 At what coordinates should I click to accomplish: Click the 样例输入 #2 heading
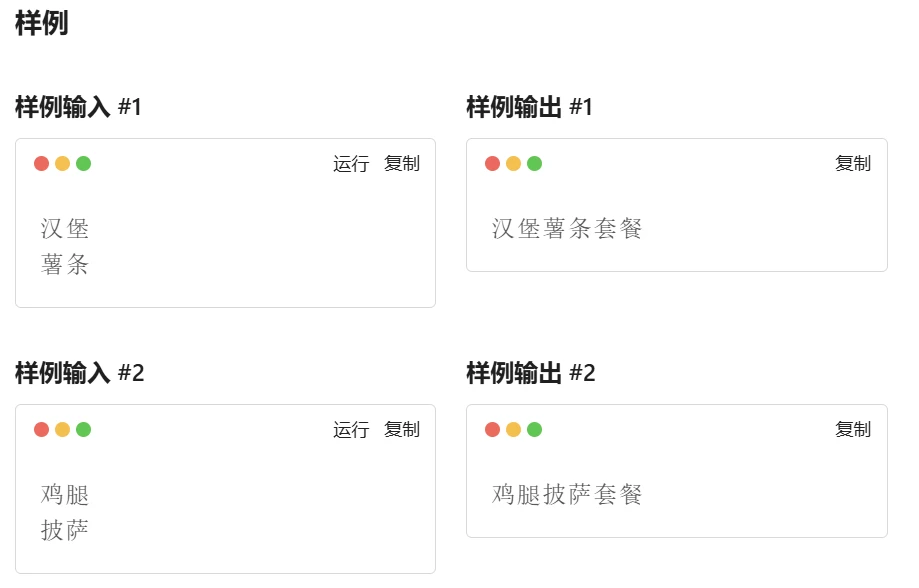click(x=80, y=373)
